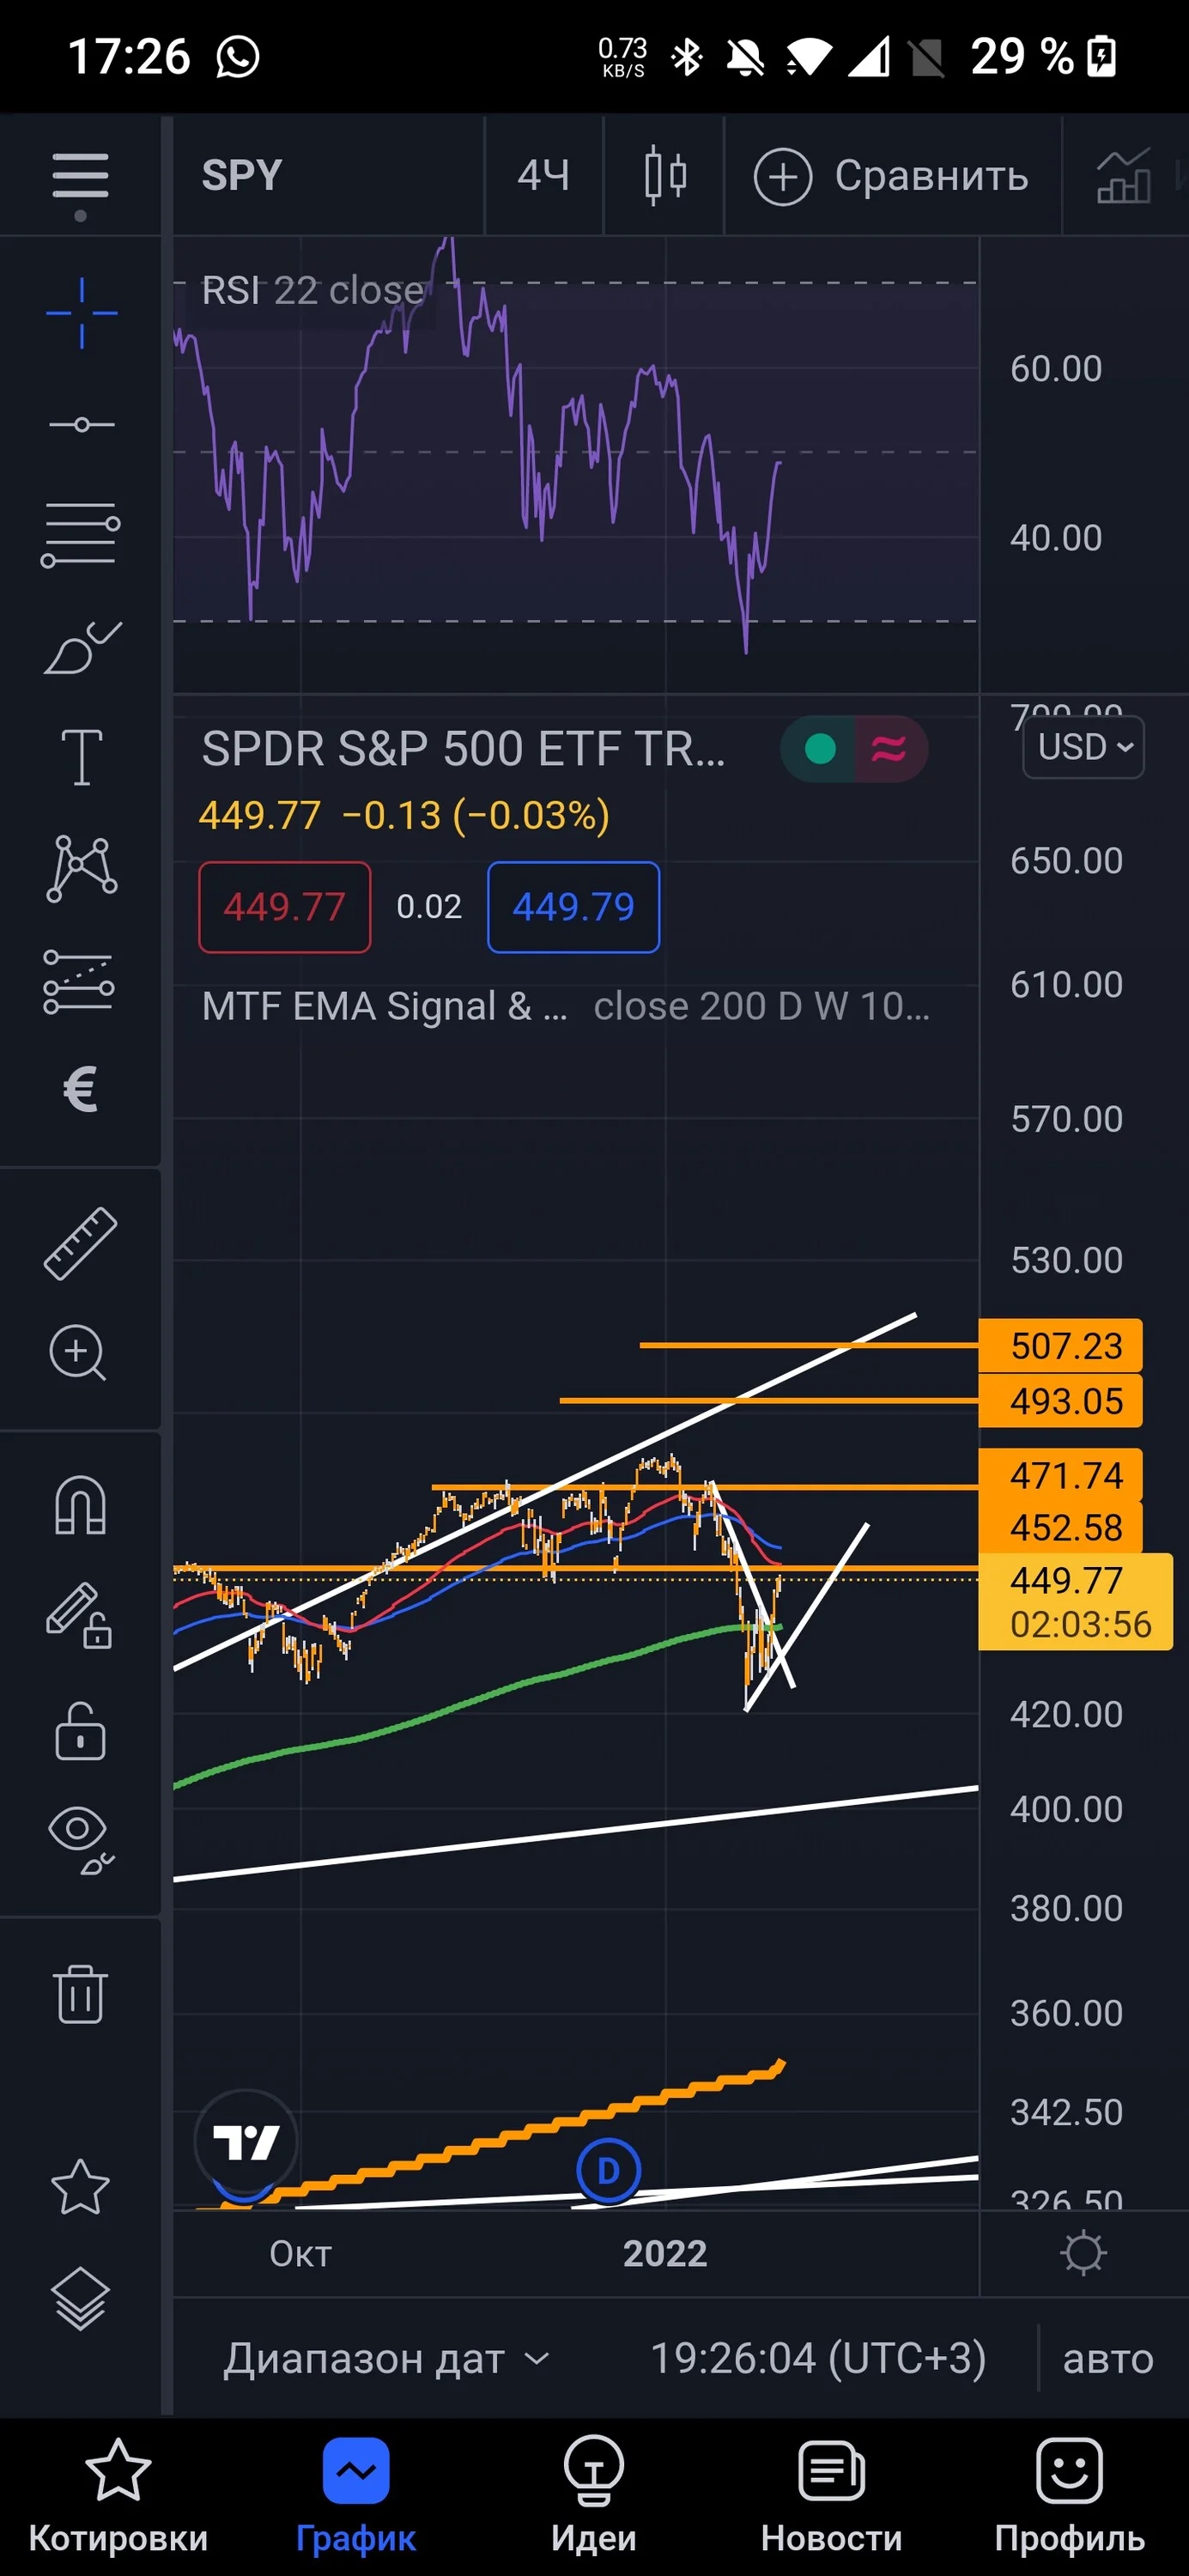Viewport: 1189px width, 2576px height.
Task: Delete drawings with trash icon
Action: (x=80, y=1994)
